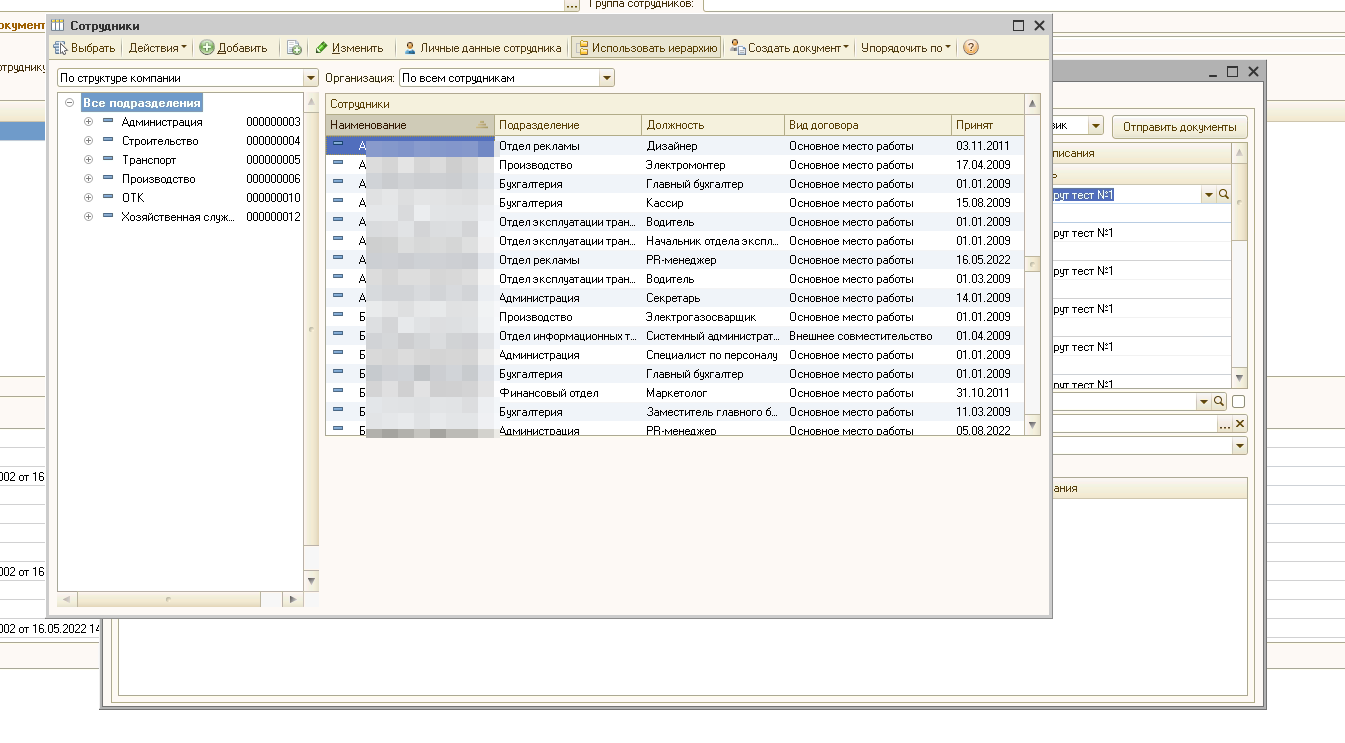Click Принят column header
The height and width of the screenshot is (743, 1345).
(x=988, y=125)
